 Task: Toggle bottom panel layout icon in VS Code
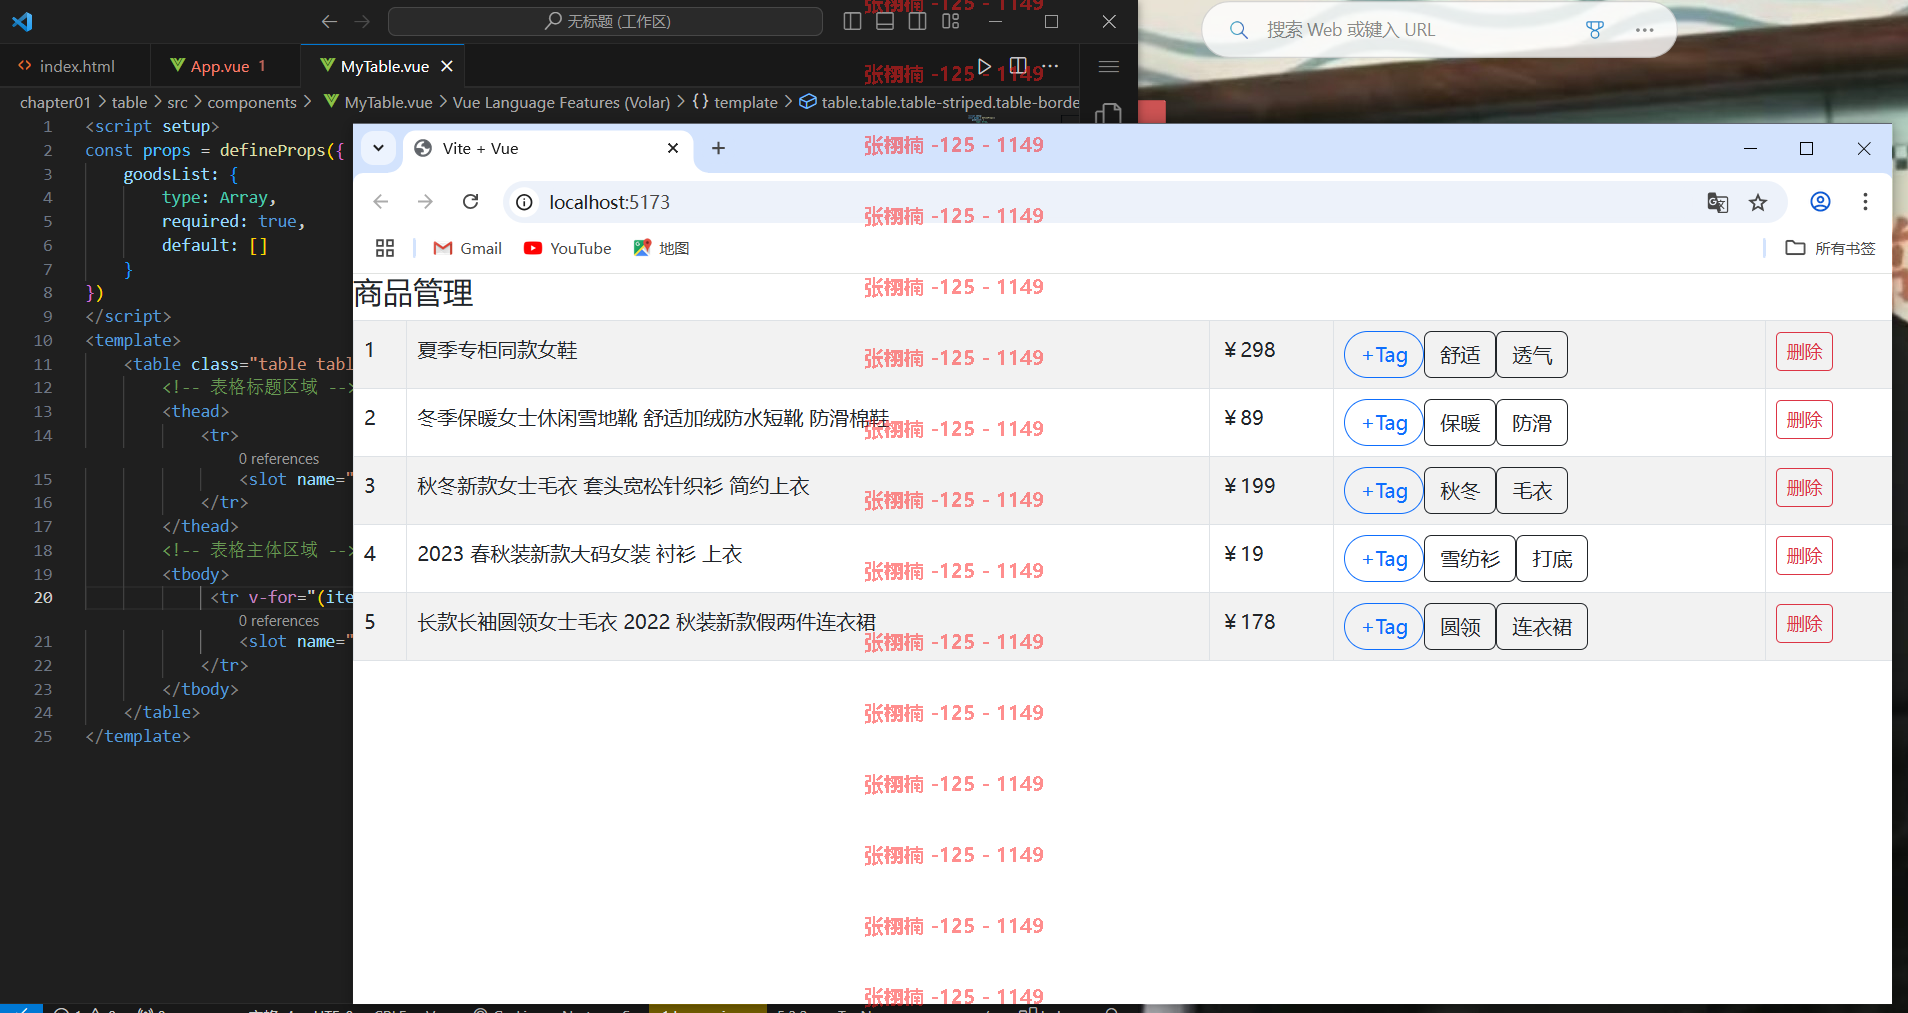click(885, 21)
